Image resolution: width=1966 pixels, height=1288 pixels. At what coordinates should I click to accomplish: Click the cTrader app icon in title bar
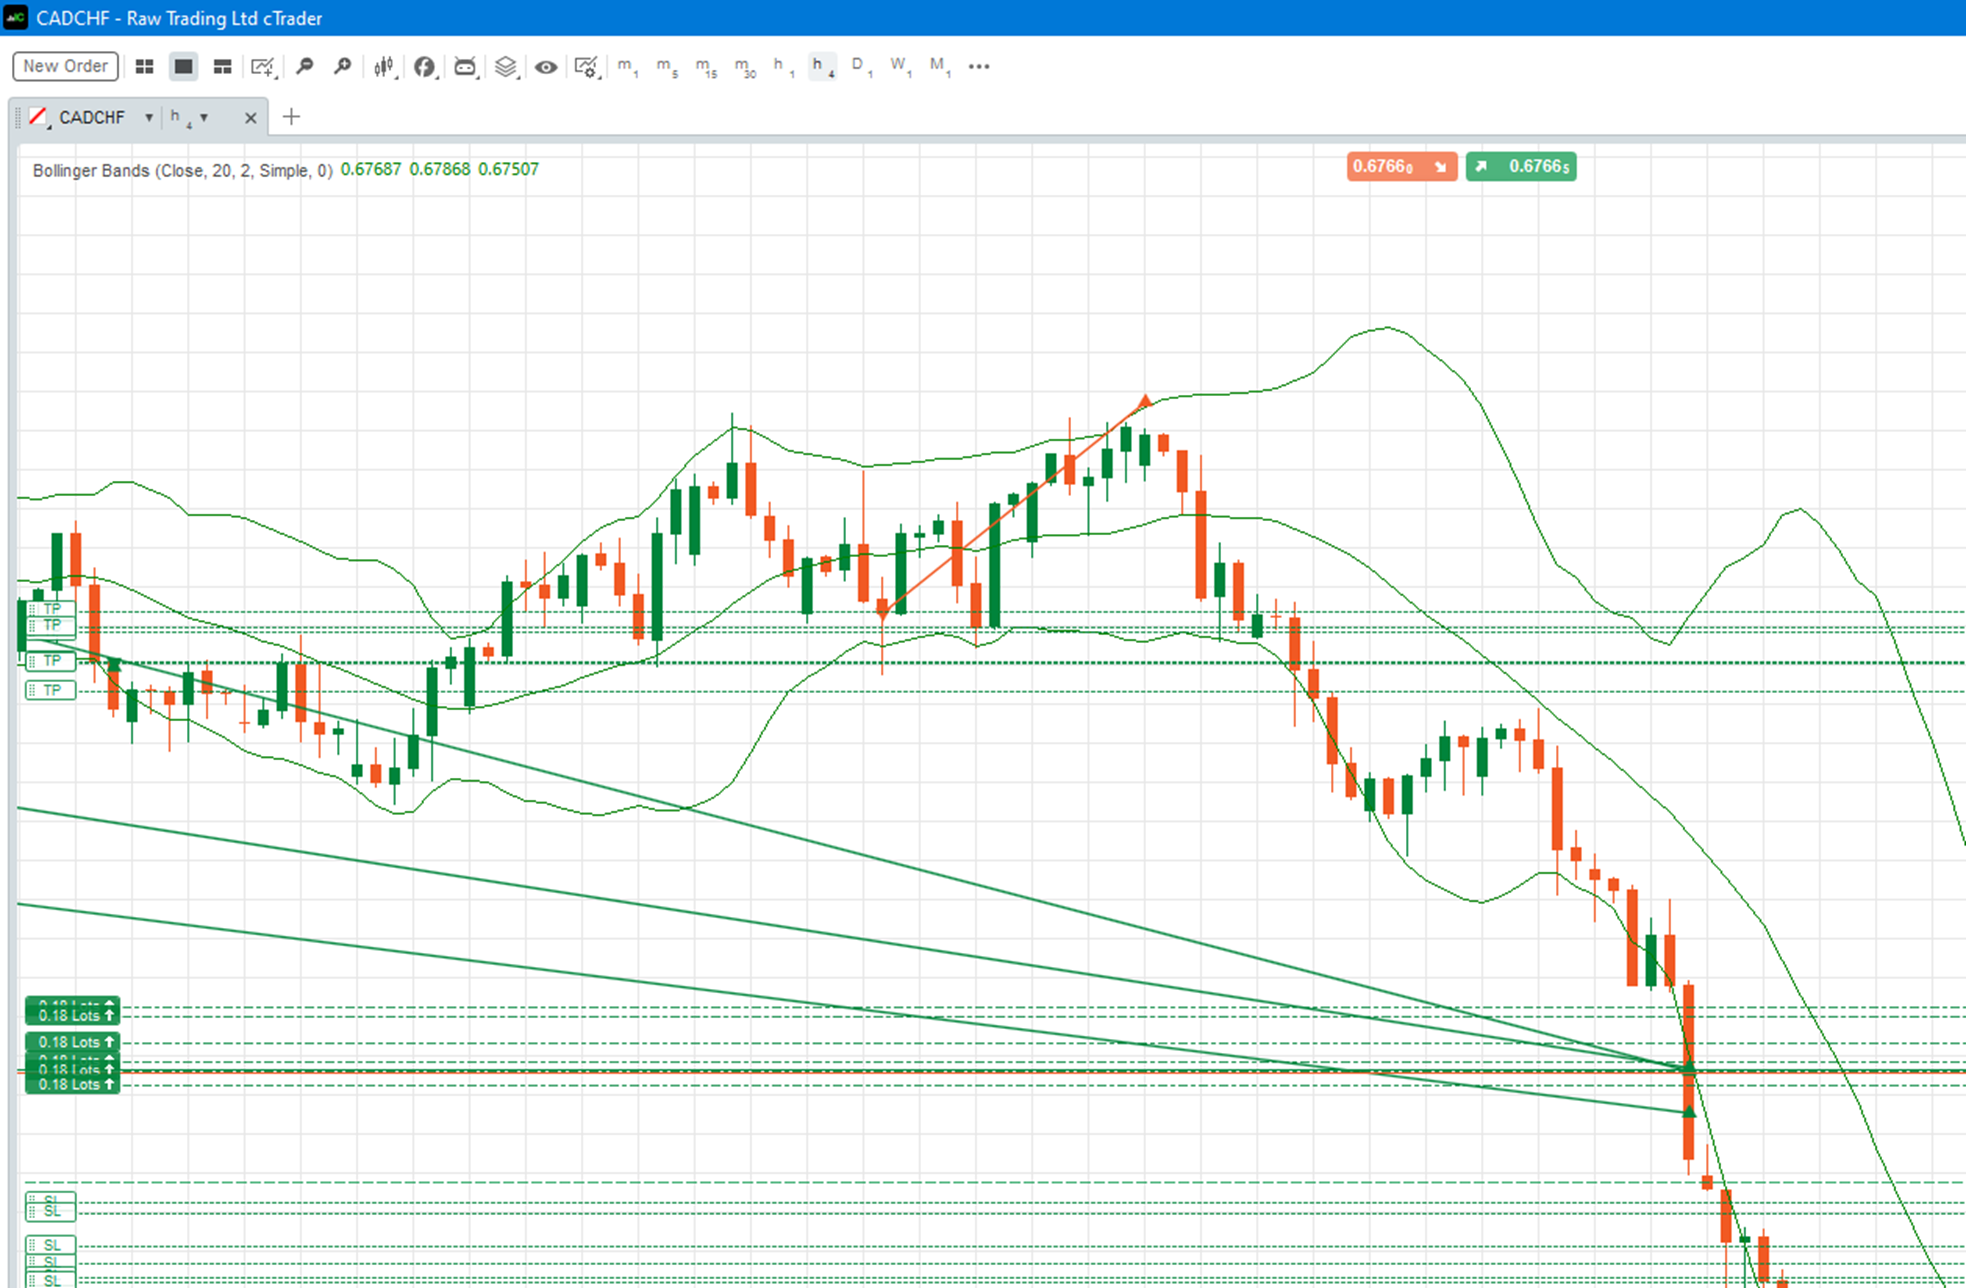16,18
